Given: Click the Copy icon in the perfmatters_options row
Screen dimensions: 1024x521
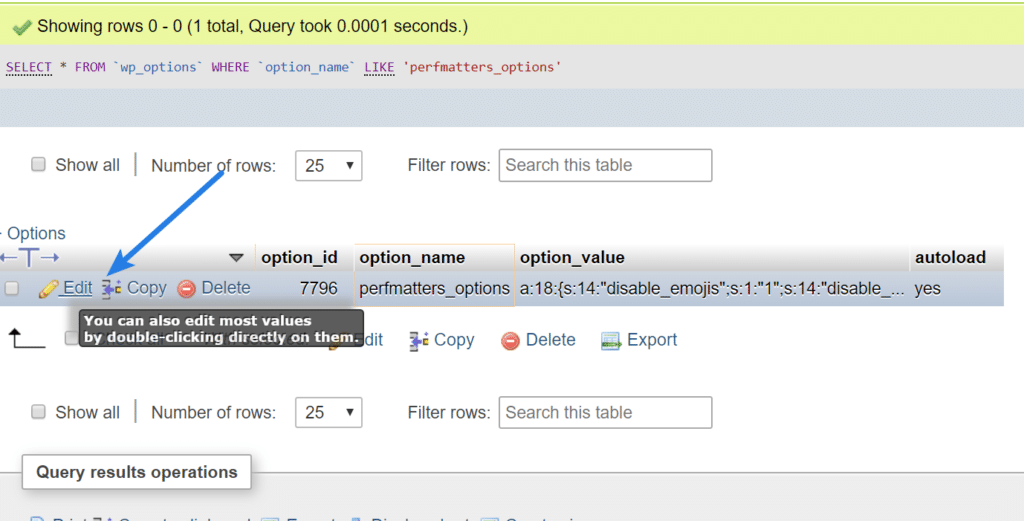Looking at the screenshot, I should (x=111, y=289).
